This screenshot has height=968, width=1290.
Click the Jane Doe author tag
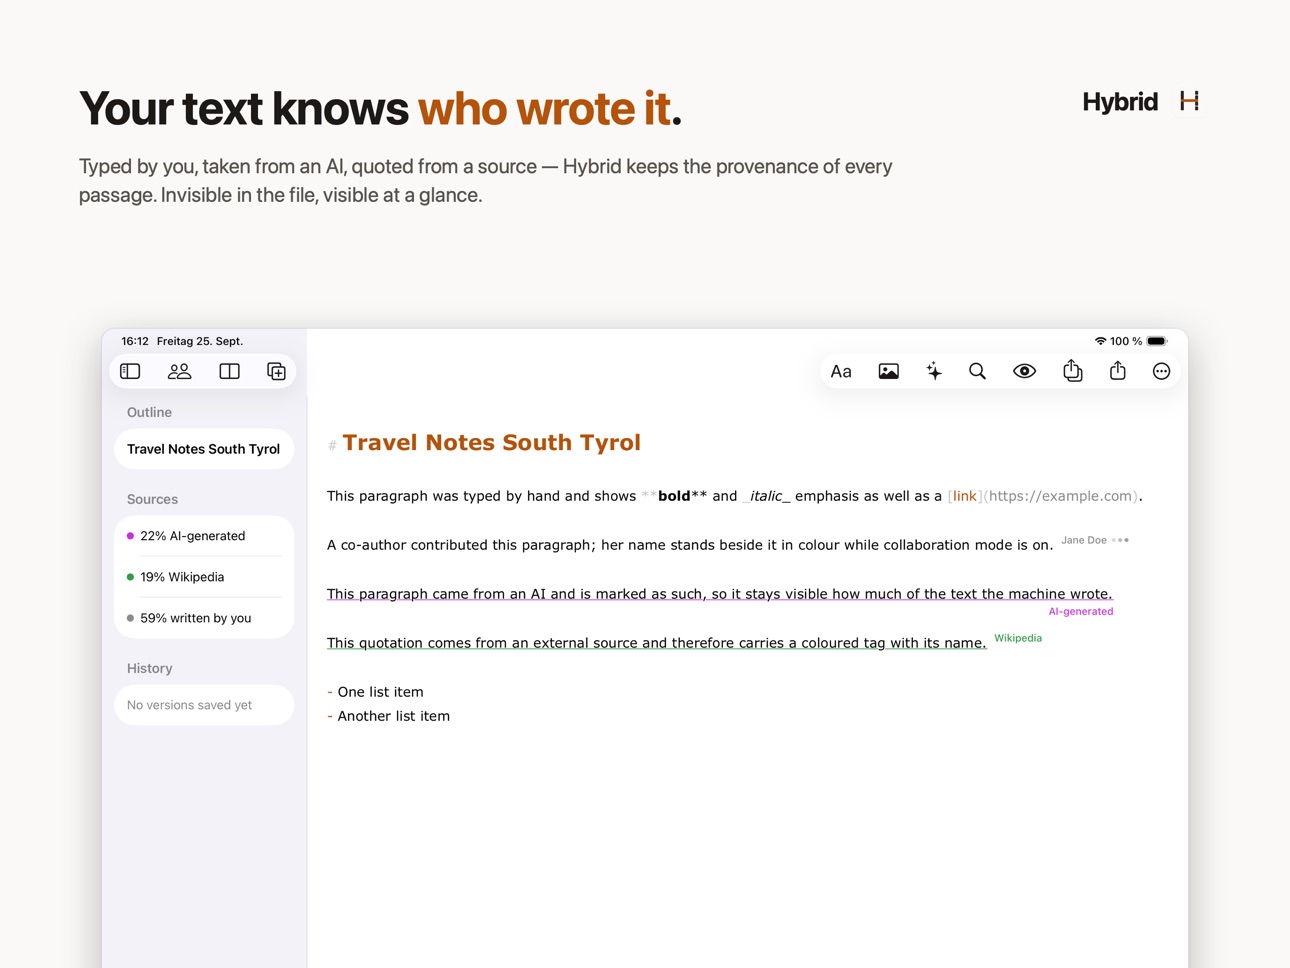pyautogui.click(x=1084, y=540)
